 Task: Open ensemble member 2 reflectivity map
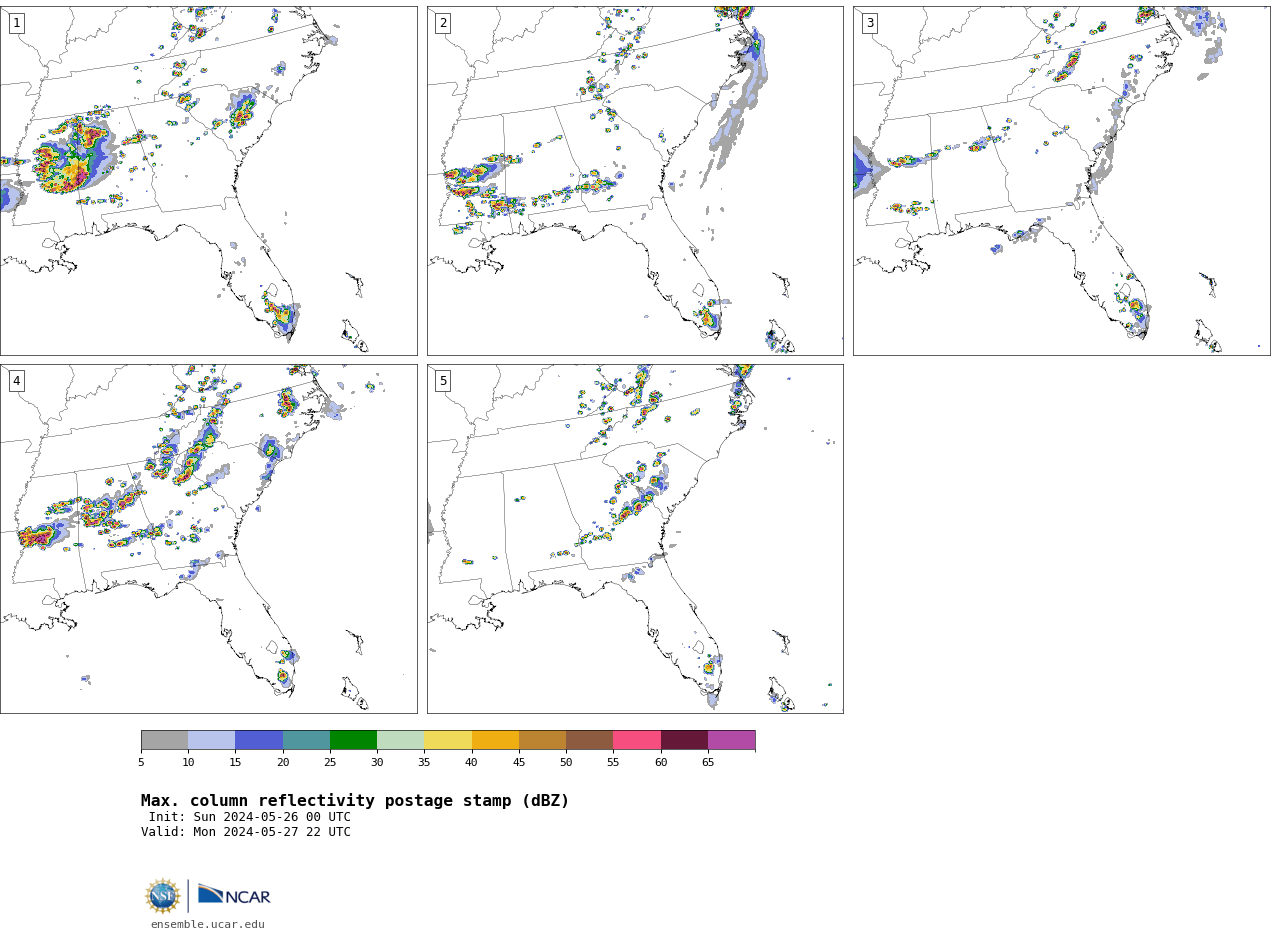[635, 181]
